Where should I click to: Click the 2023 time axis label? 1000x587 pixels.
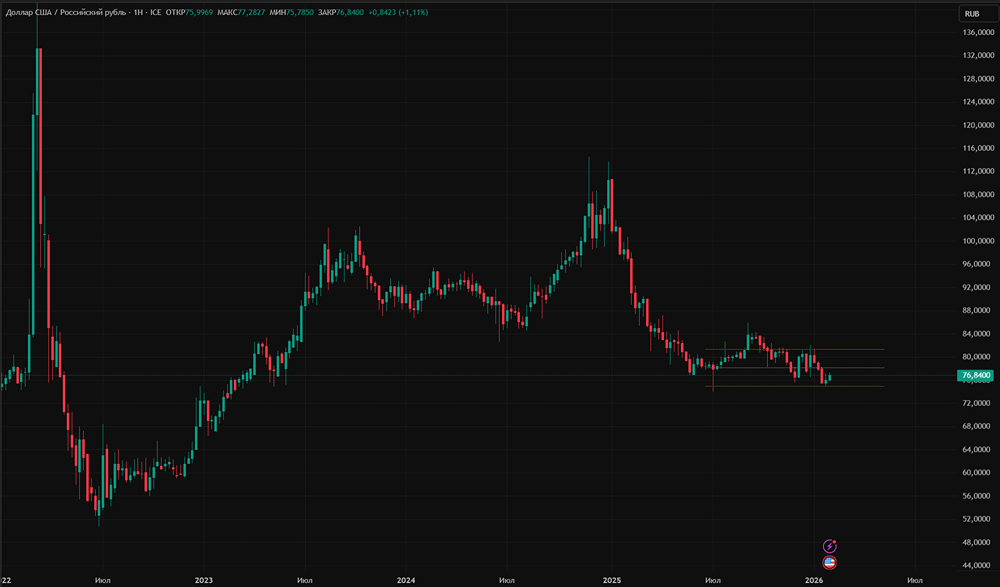203,580
